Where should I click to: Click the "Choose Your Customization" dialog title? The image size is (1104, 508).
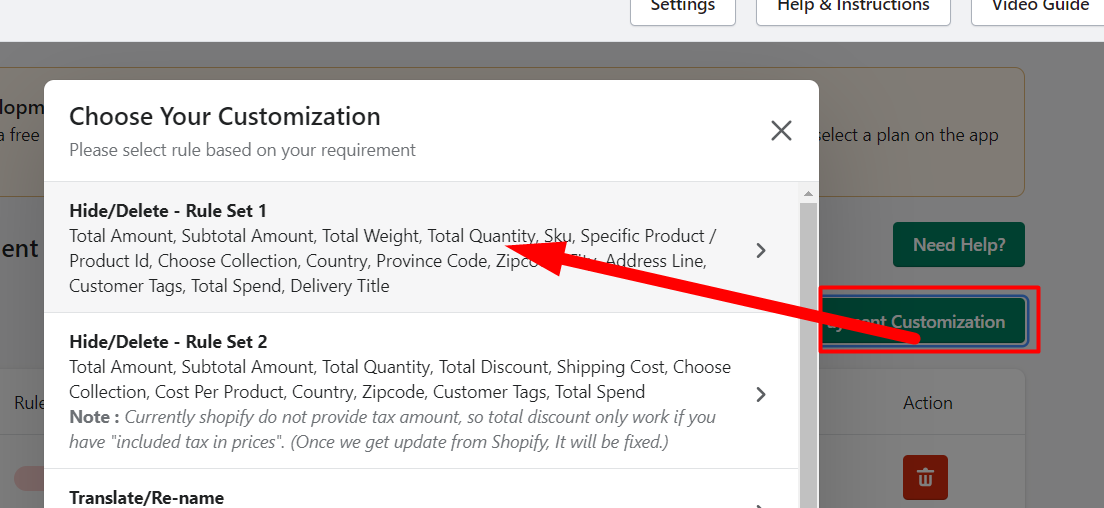(x=225, y=116)
